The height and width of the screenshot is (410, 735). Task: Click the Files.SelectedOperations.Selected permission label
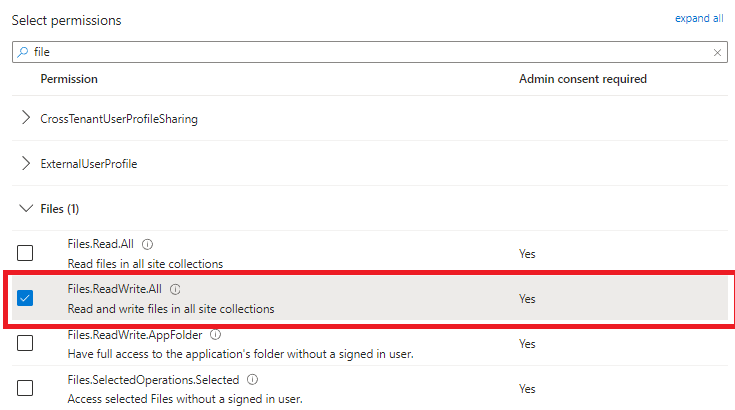pos(153,380)
